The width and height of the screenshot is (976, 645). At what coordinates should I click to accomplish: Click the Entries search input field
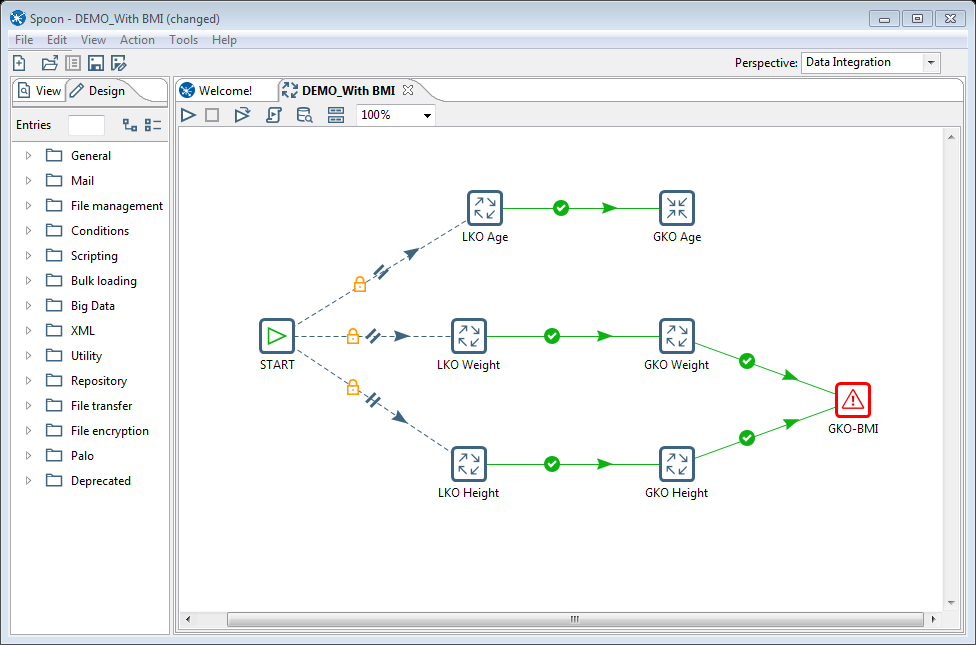[x=86, y=125]
